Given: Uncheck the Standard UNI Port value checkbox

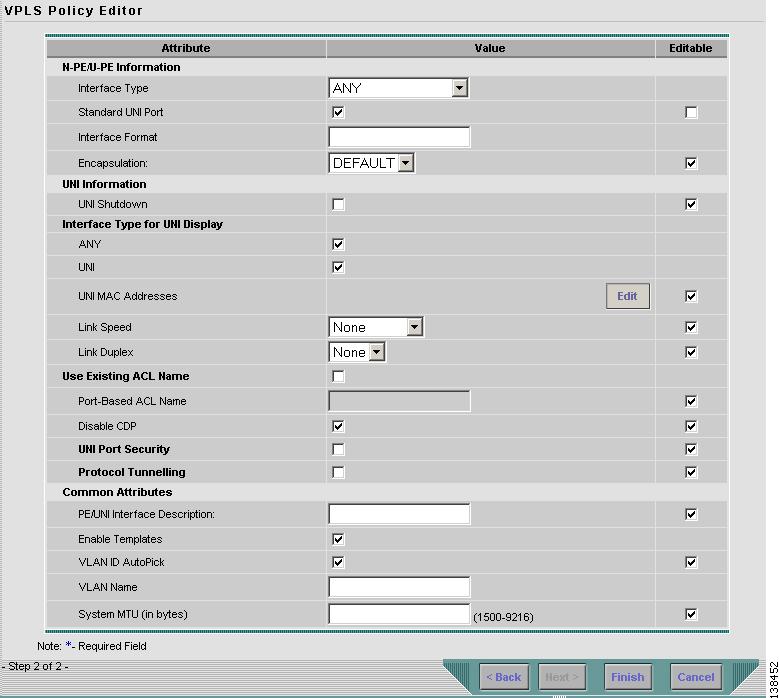Looking at the screenshot, I should [338, 112].
